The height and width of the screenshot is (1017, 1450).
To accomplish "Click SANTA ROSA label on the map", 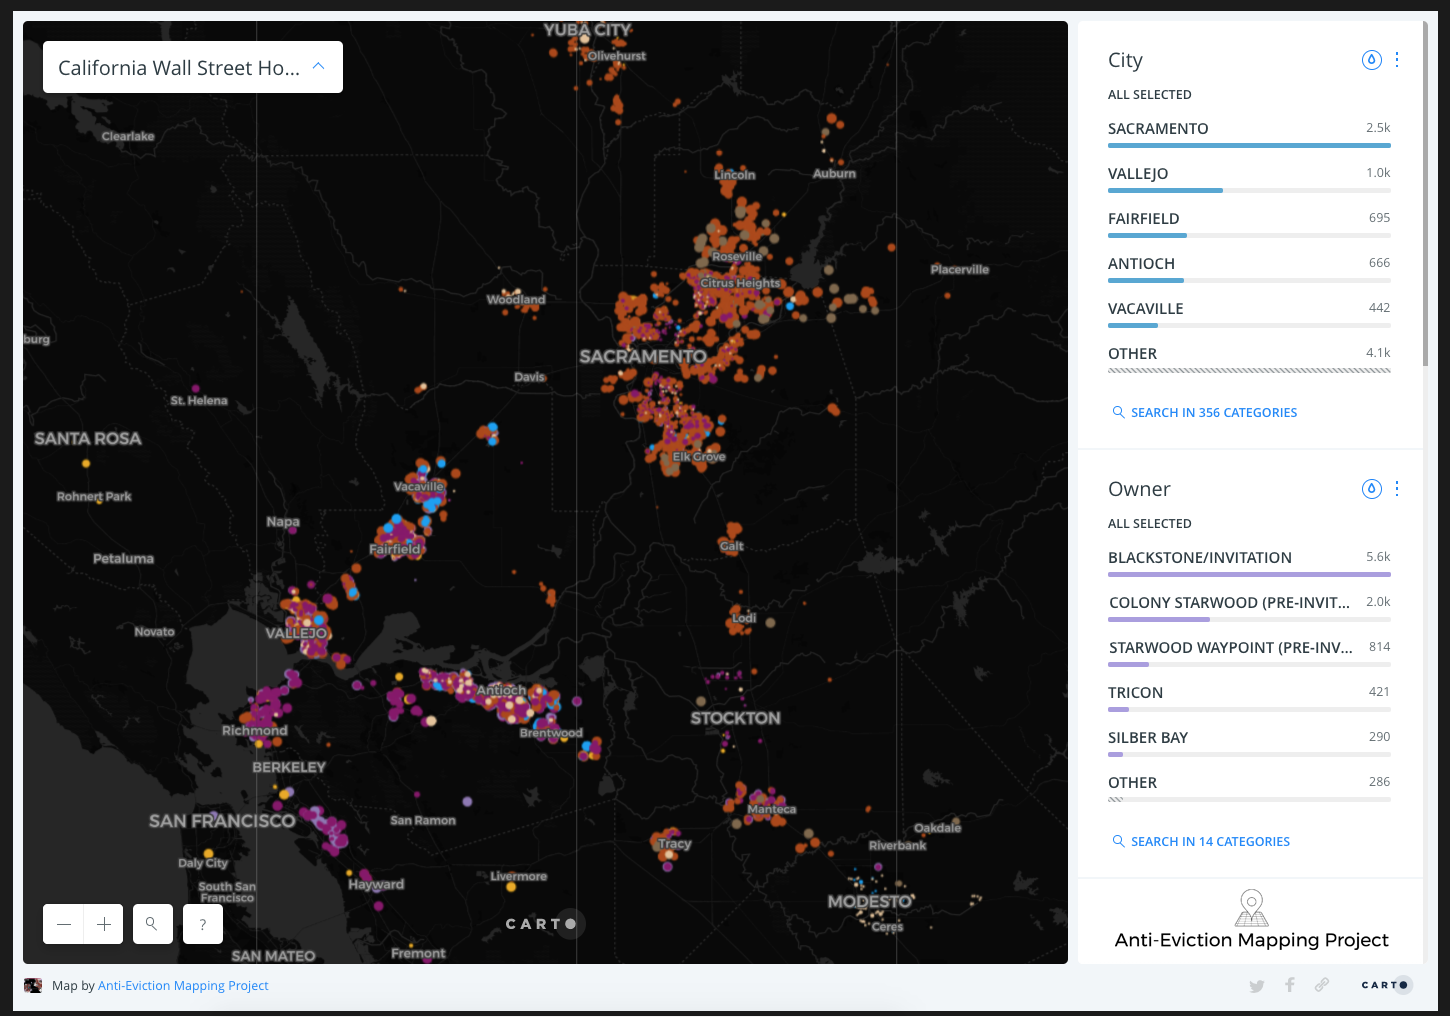I will click(x=88, y=438).
